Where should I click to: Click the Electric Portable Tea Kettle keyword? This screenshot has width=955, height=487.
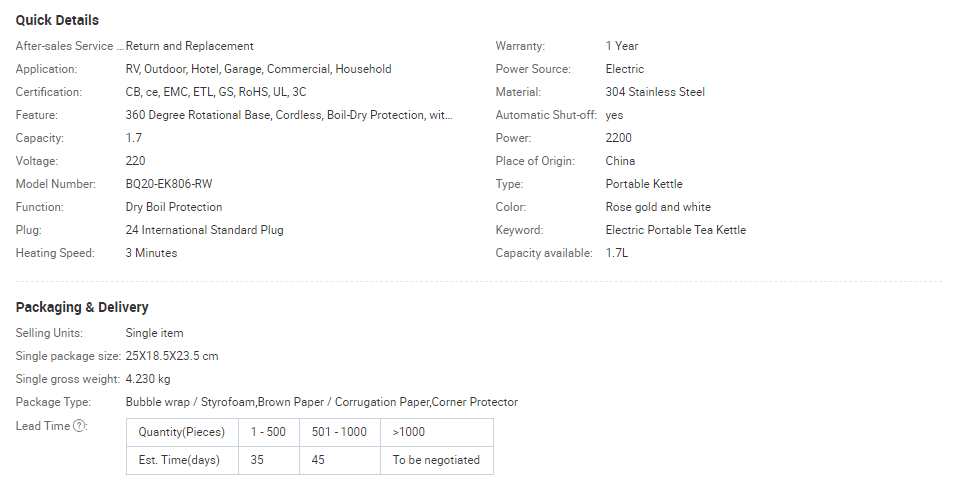pyautogui.click(x=675, y=230)
